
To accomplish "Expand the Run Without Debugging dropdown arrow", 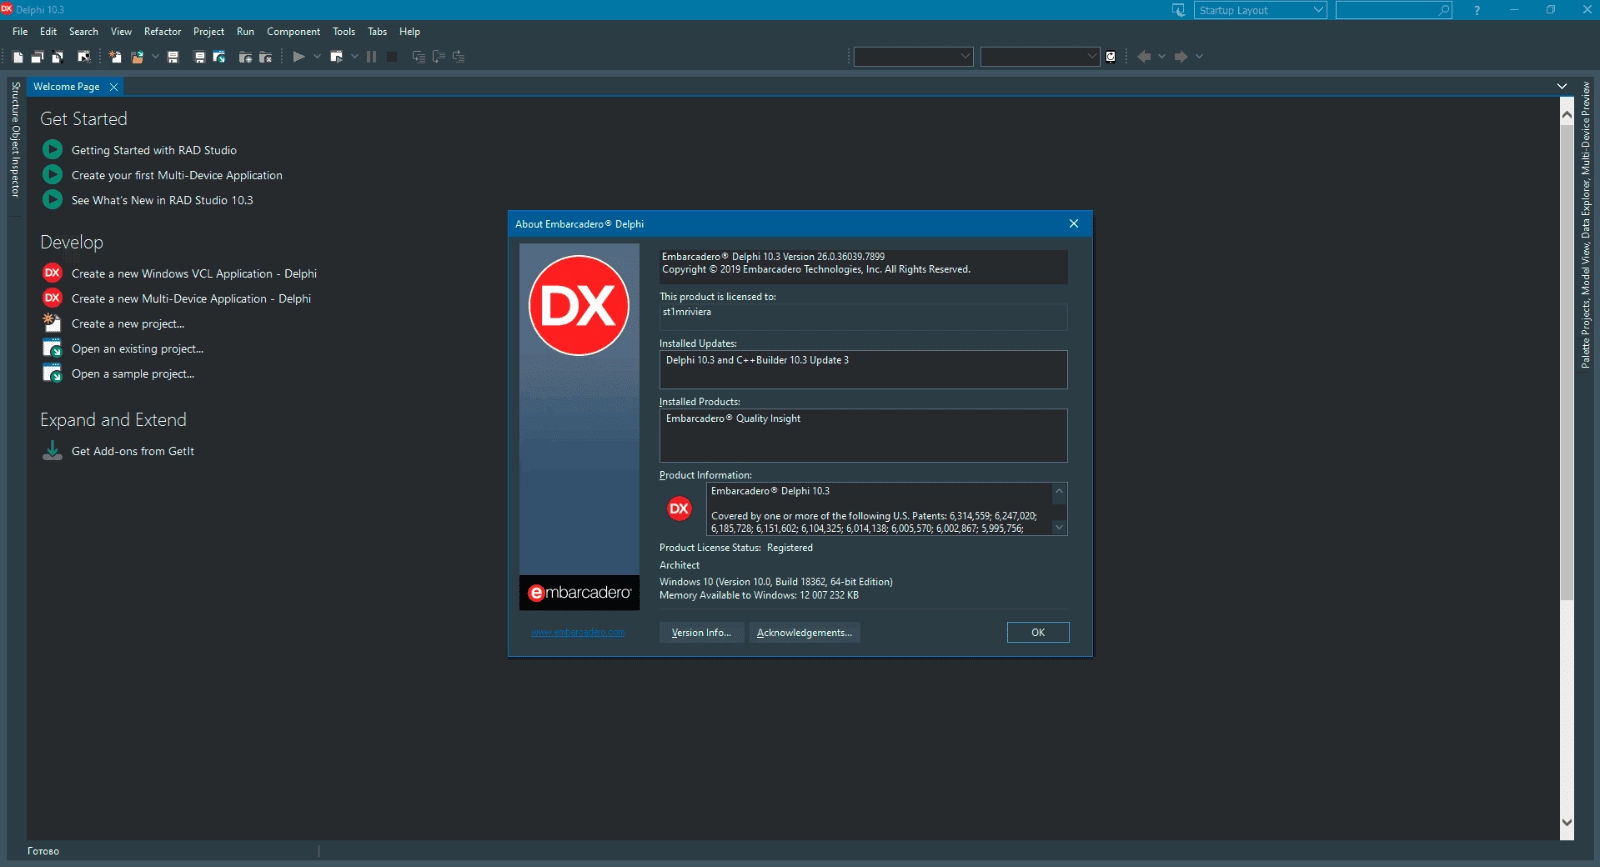I will (x=354, y=57).
